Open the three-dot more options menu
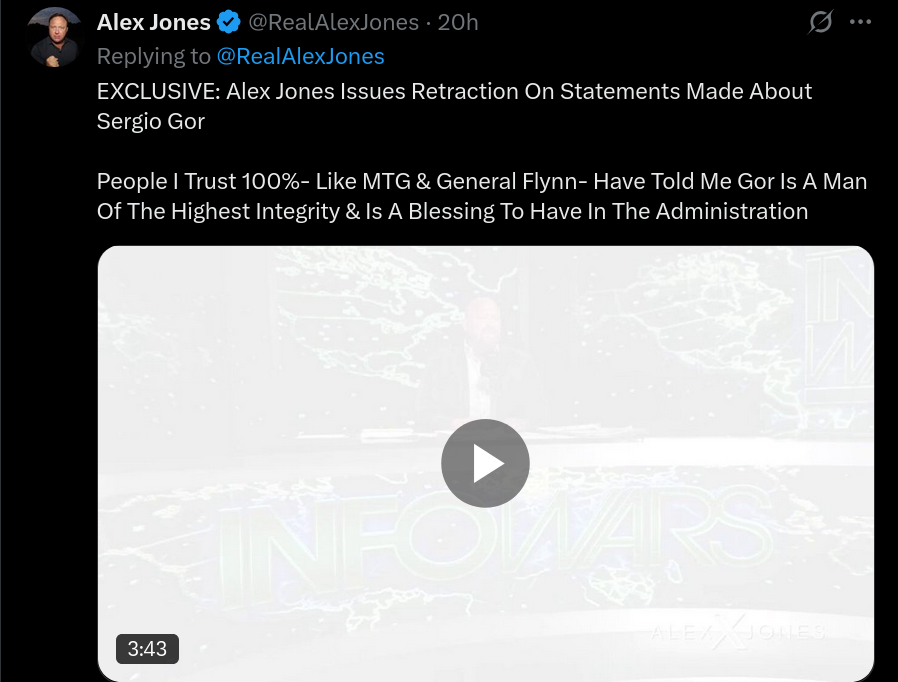 point(860,22)
